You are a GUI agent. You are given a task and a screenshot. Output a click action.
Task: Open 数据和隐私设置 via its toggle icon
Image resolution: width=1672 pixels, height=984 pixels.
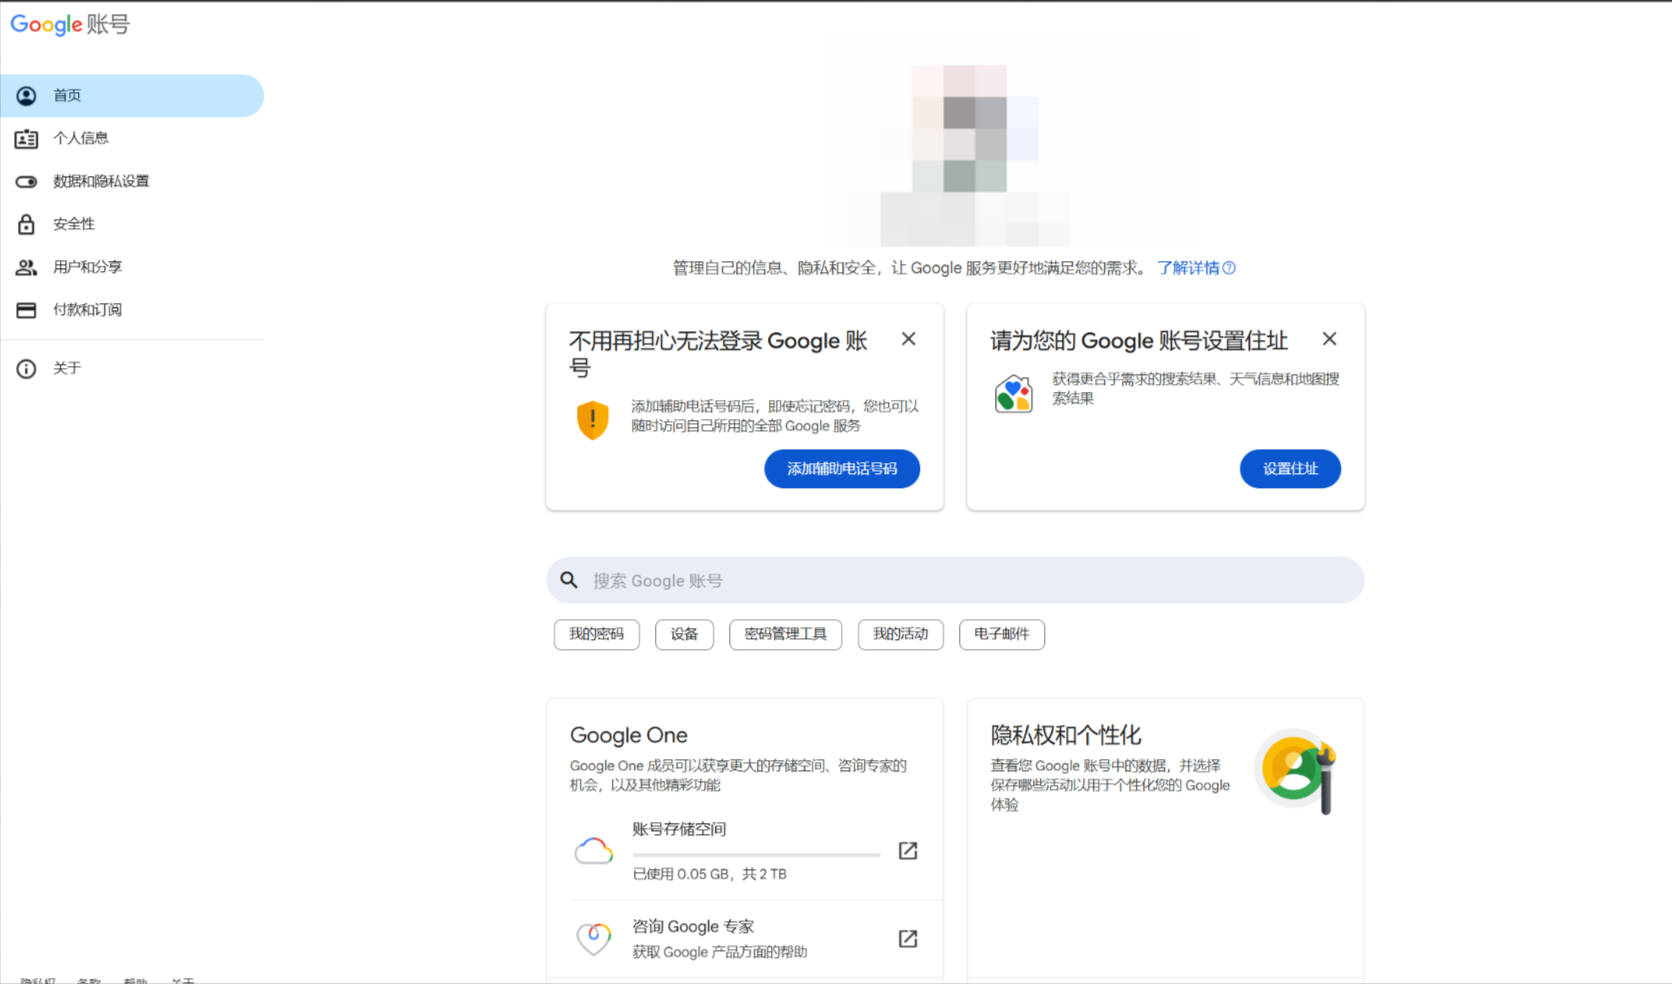[26, 181]
